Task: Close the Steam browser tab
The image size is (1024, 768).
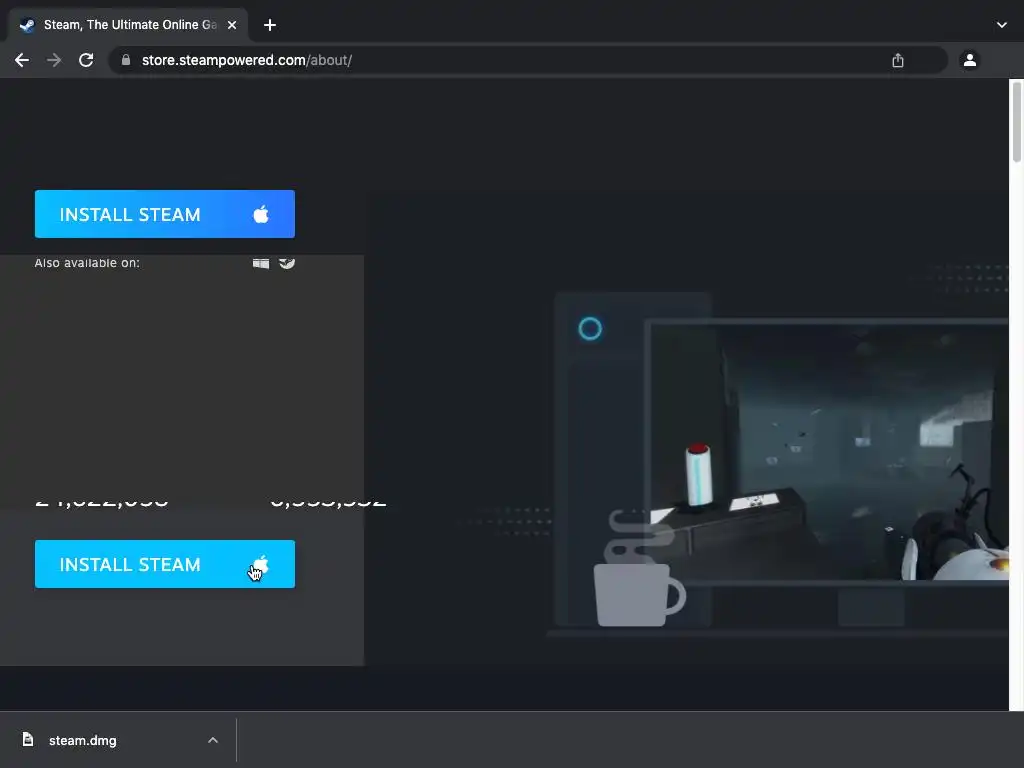Action: tap(232, 25)
